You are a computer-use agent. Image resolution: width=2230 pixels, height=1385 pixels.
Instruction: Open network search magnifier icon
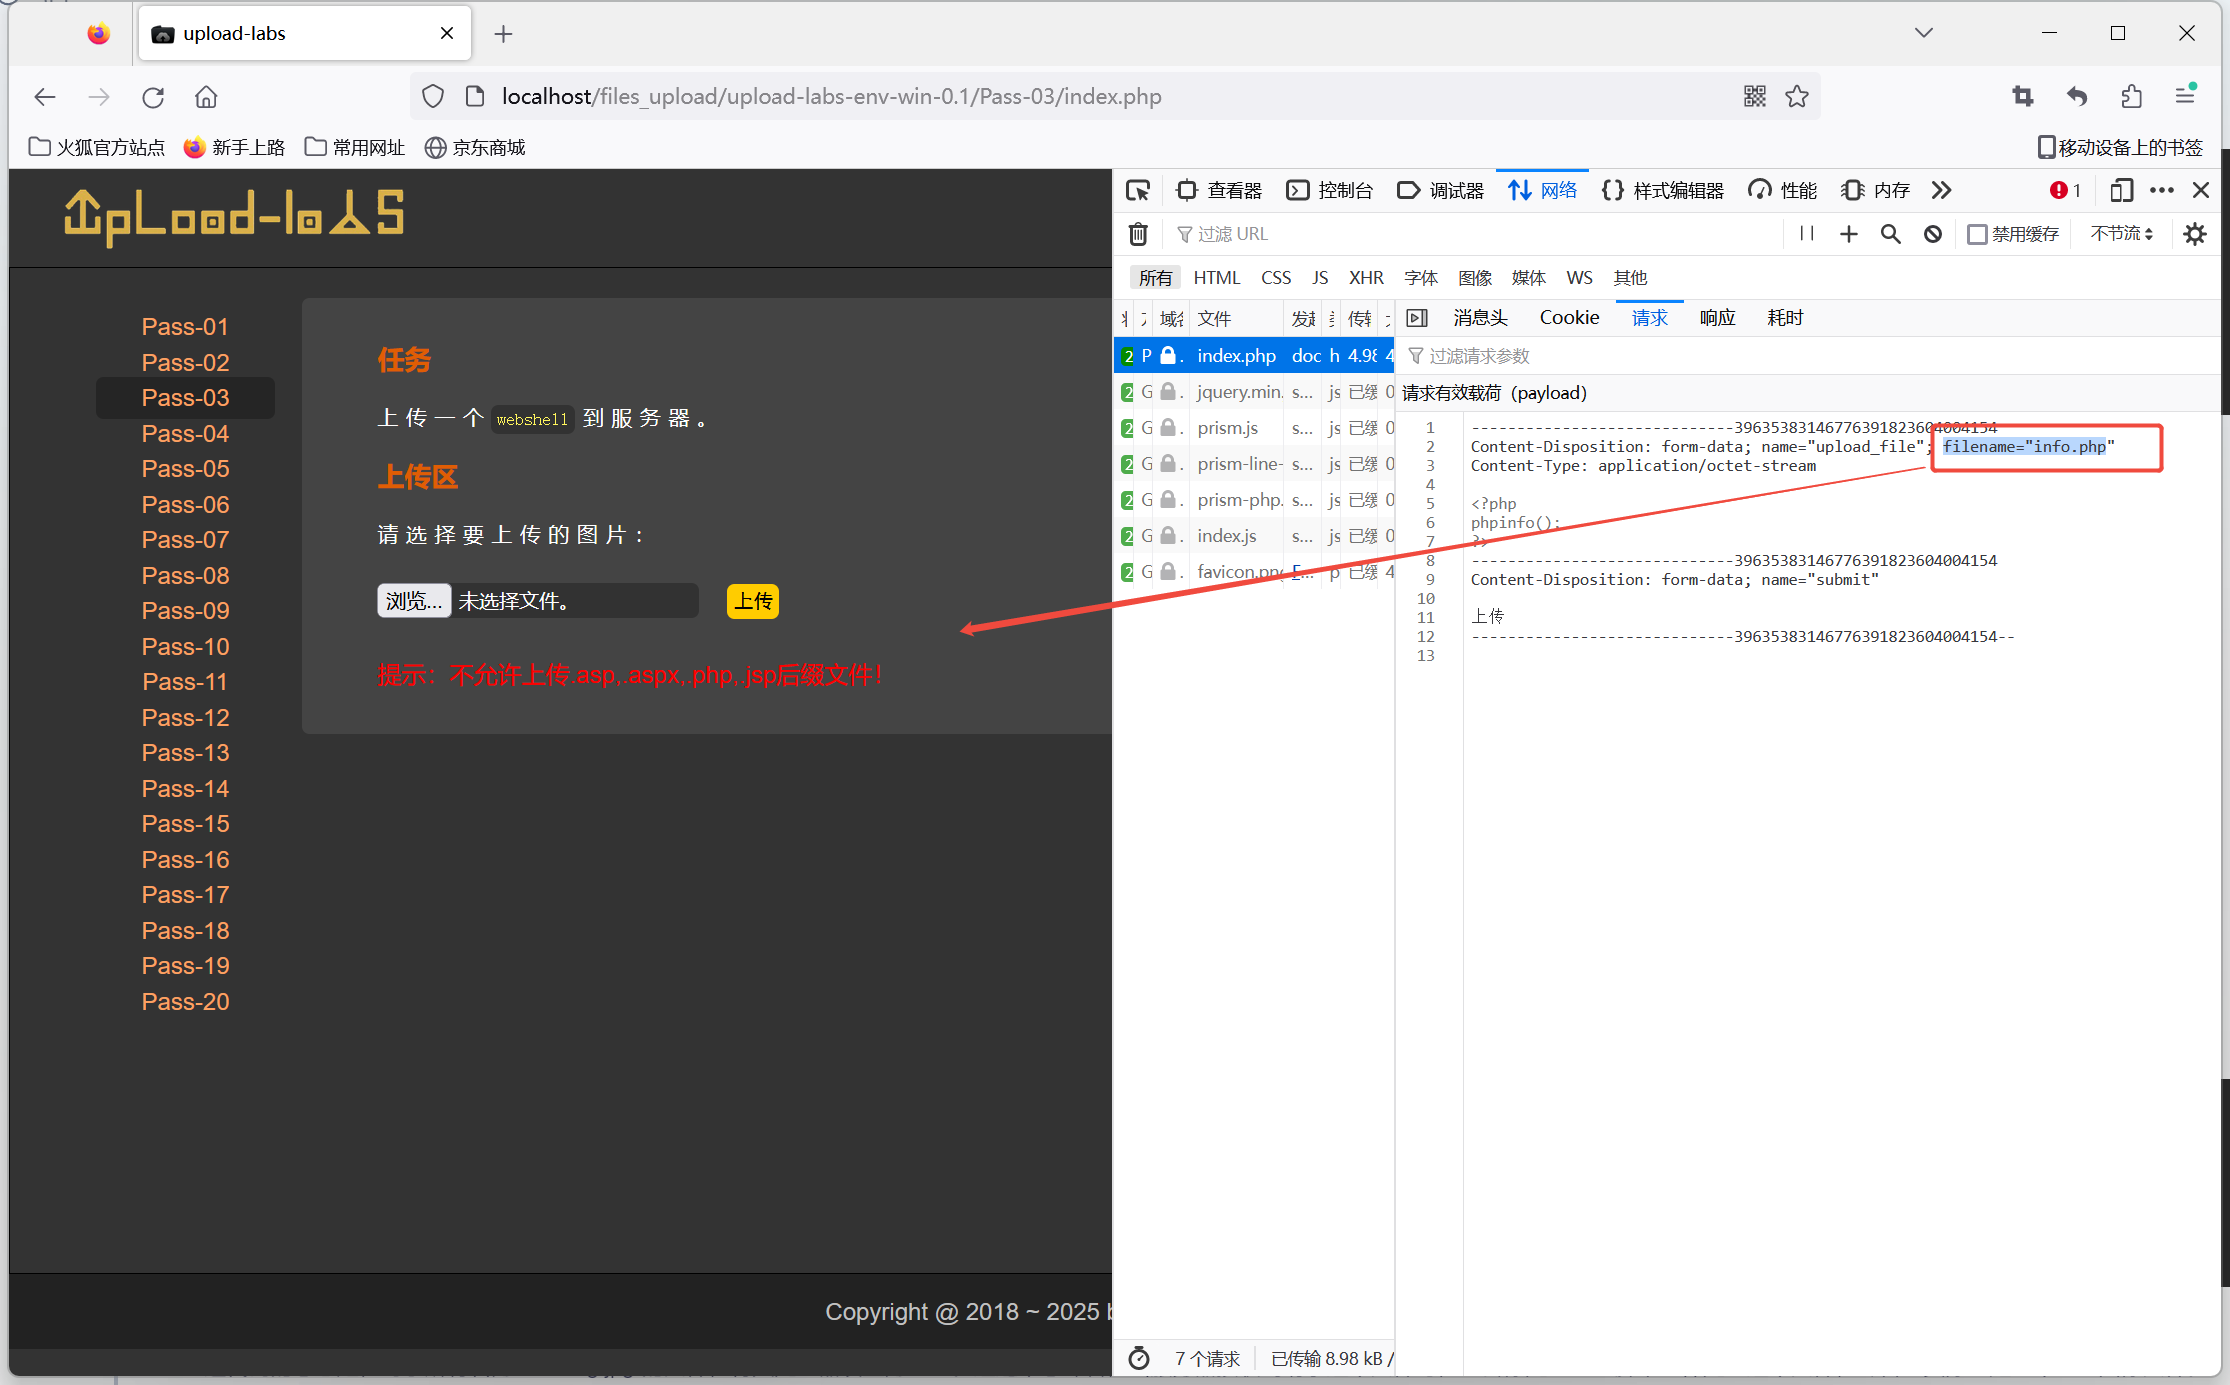[1890, 234]
